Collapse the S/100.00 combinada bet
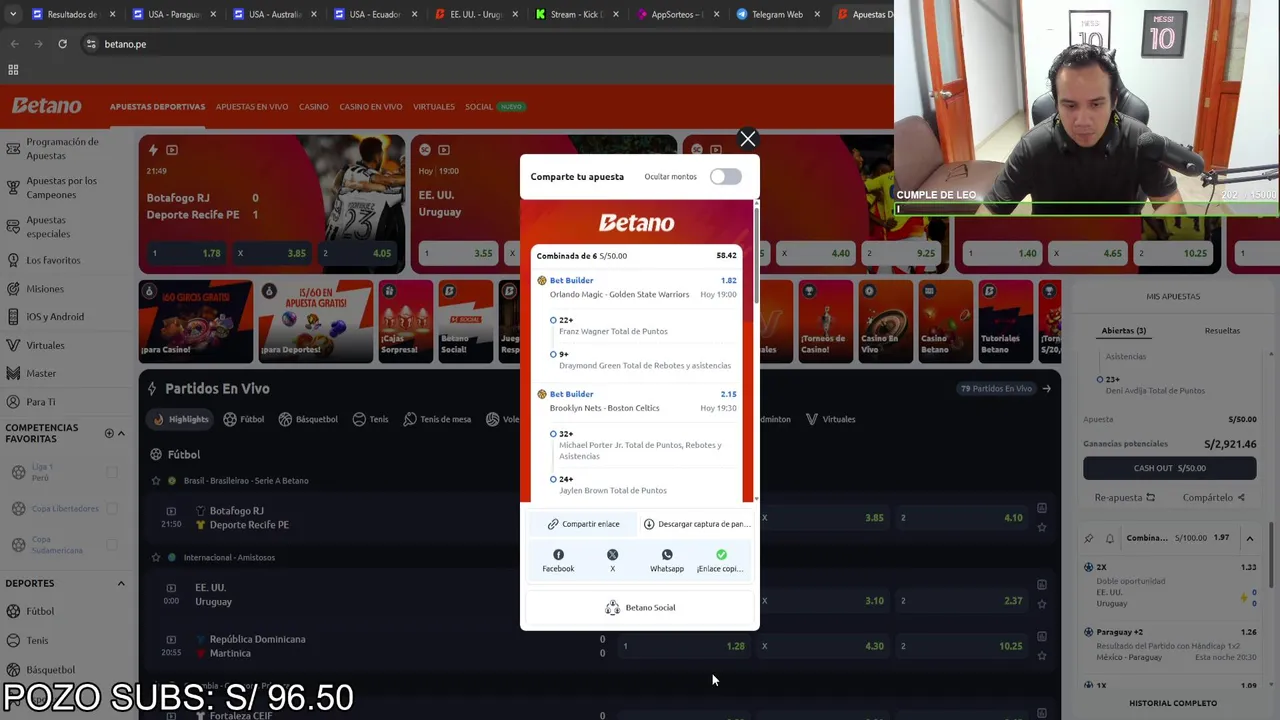The width and height of the screenshot is (1280, 720). (x=1249, y=539)
